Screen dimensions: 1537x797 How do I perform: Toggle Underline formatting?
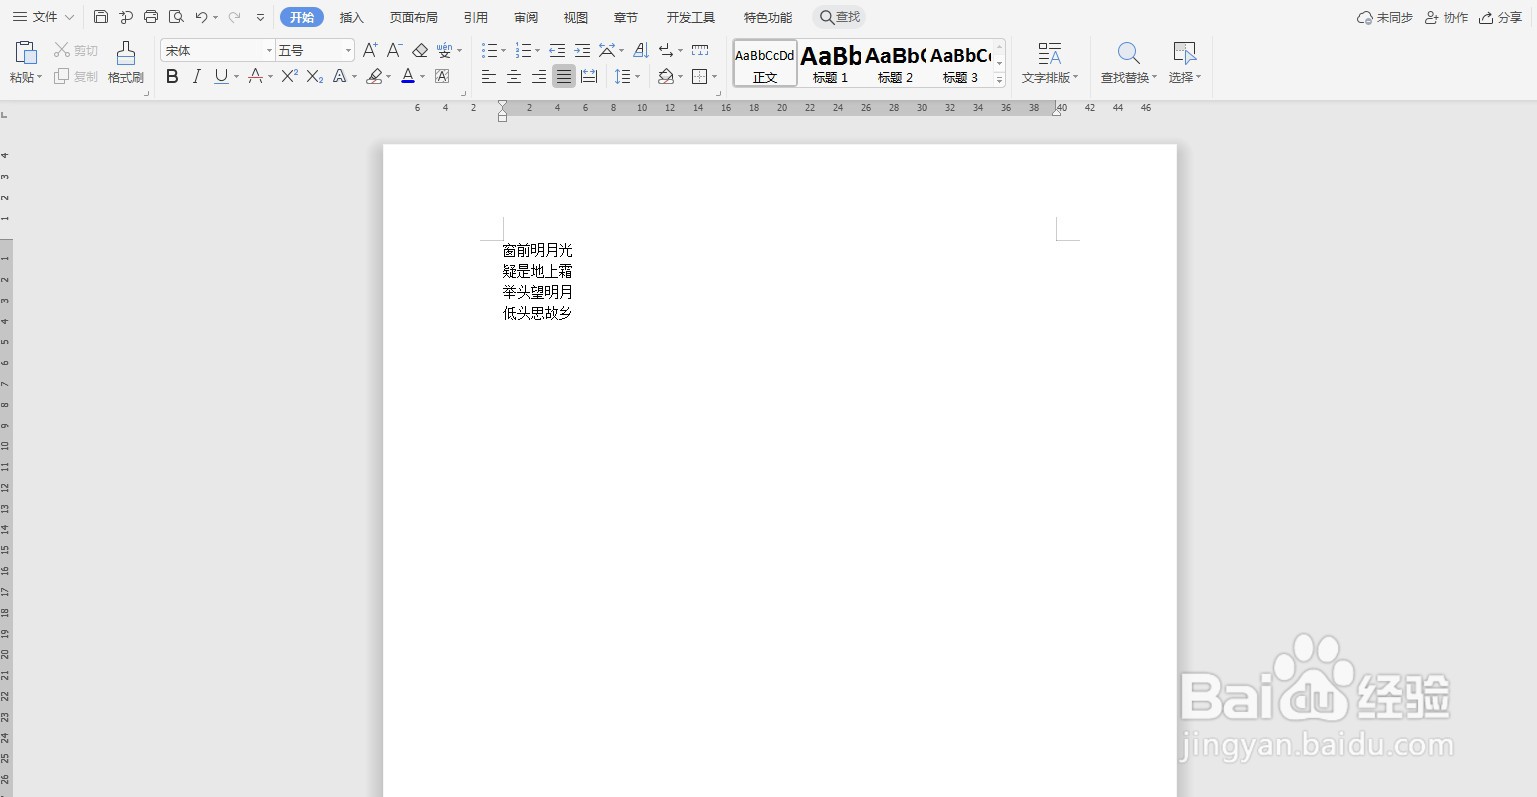(x=221, y=76)
